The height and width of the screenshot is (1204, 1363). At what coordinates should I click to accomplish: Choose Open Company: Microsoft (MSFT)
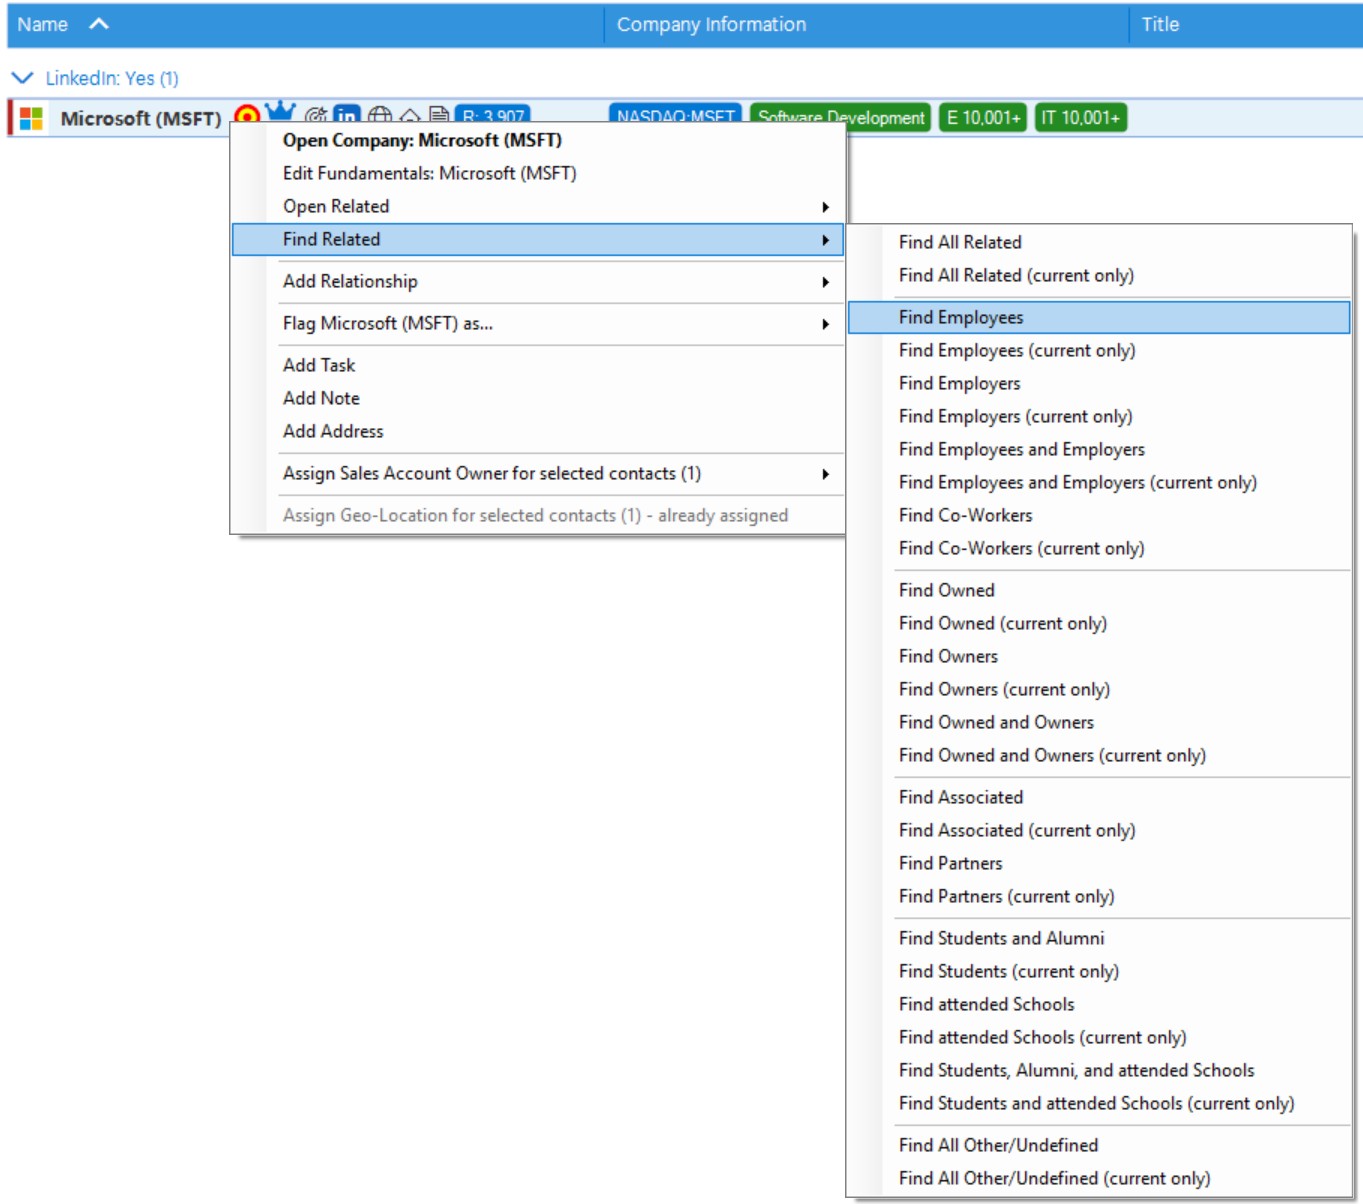538,140
